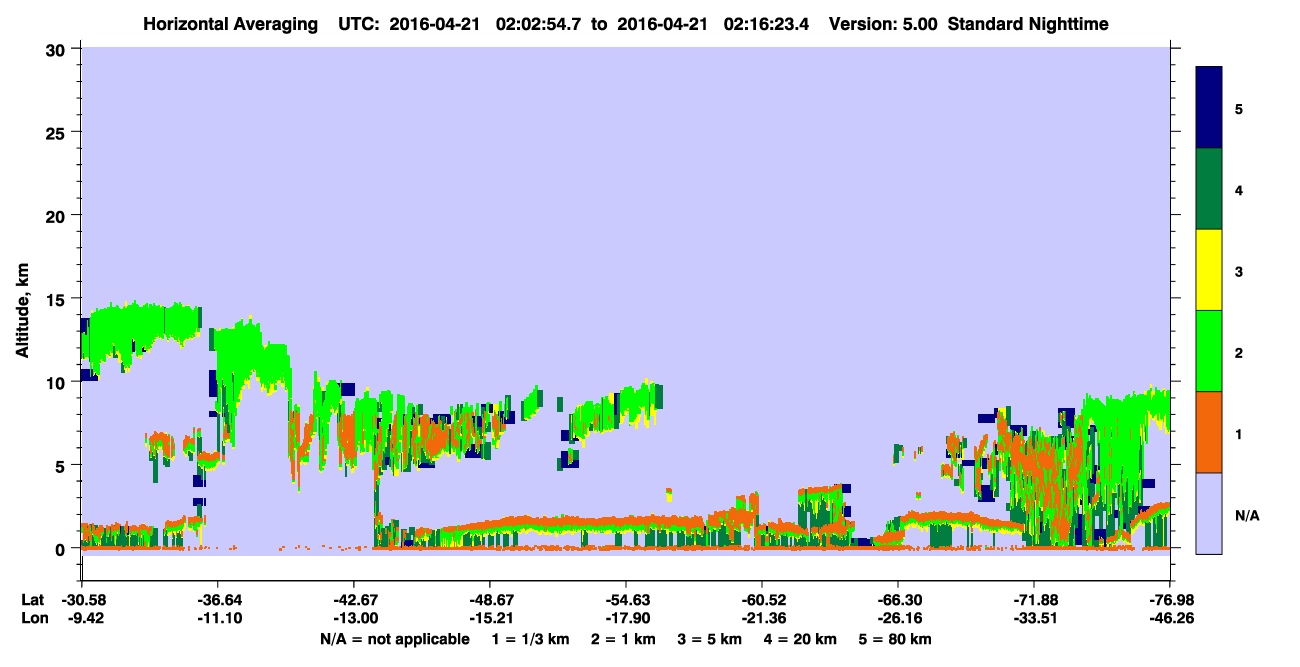Viewport: 1300px width, 667px height.
Task: Click the latitude value -66.30
Action: coord(898,600)
